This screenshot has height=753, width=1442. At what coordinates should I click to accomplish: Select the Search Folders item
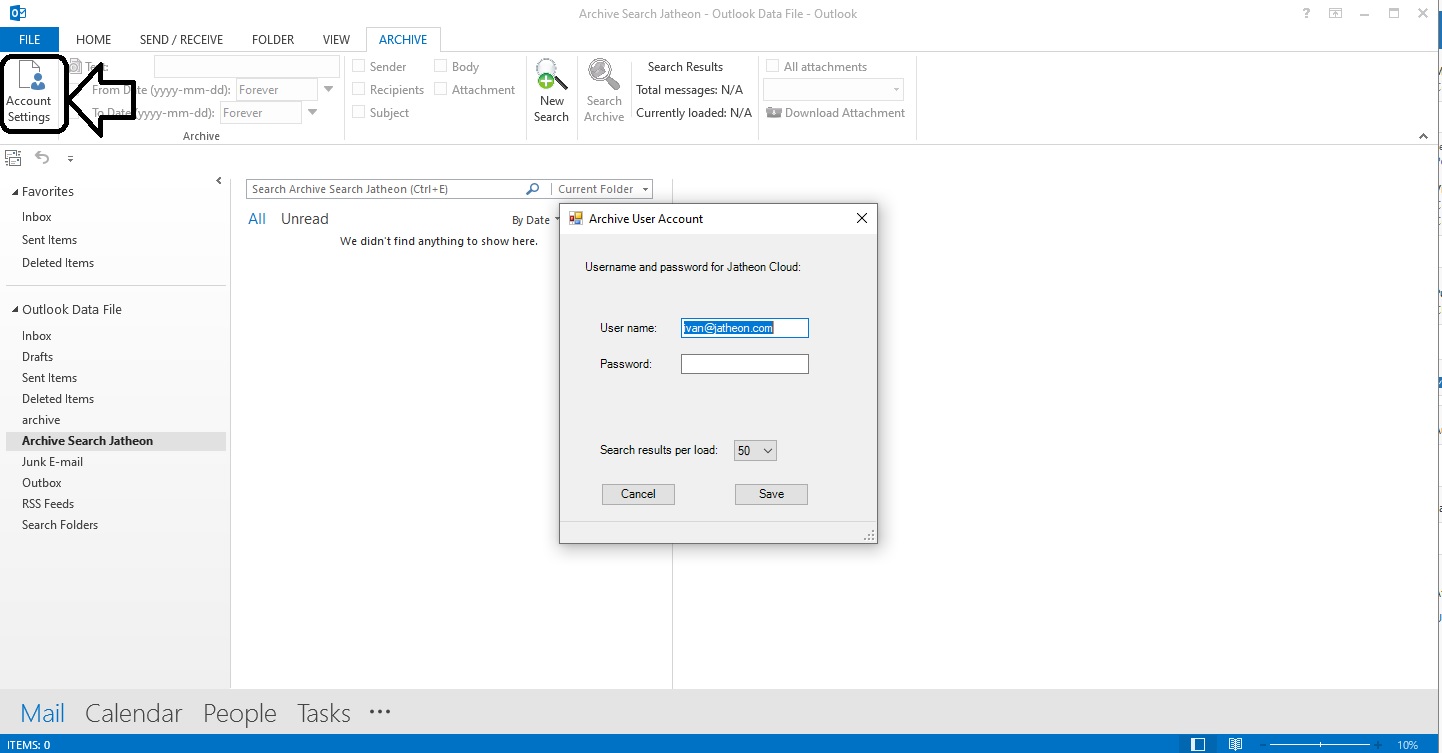(60, 525)
